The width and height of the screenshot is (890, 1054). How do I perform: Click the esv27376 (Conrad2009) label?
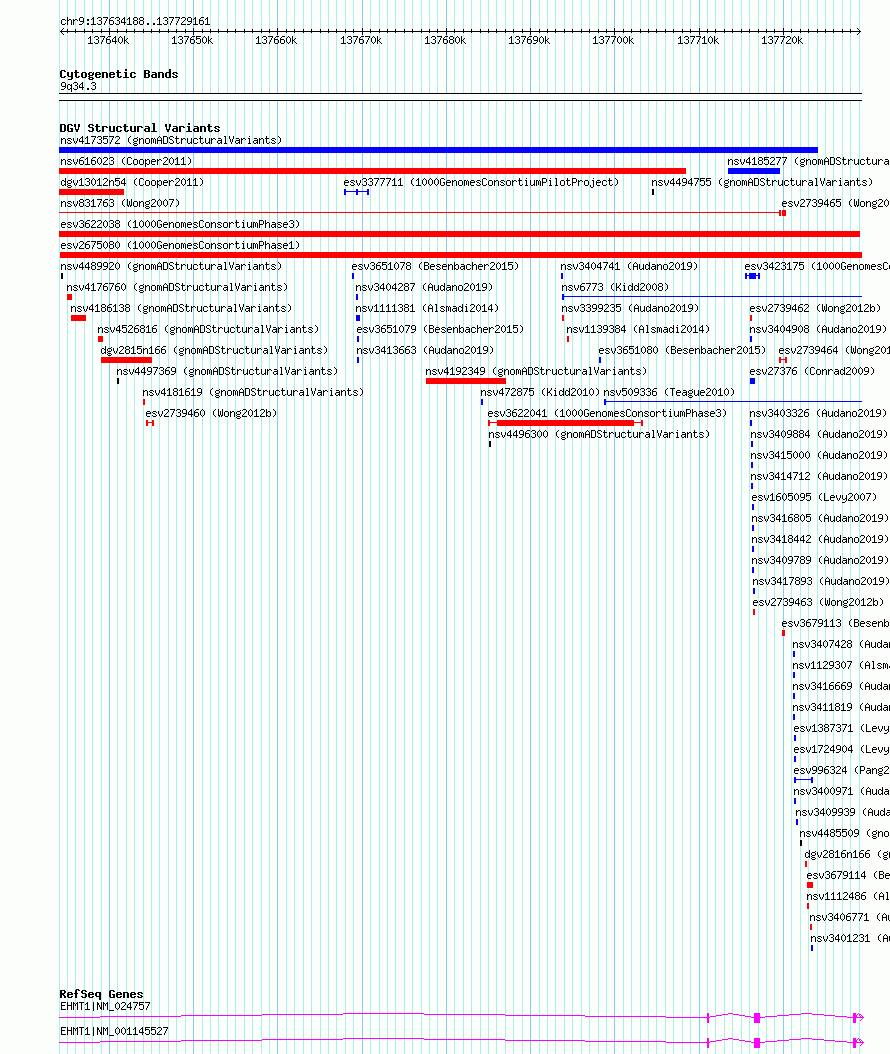pyautogui.click(x=812, y=370)
